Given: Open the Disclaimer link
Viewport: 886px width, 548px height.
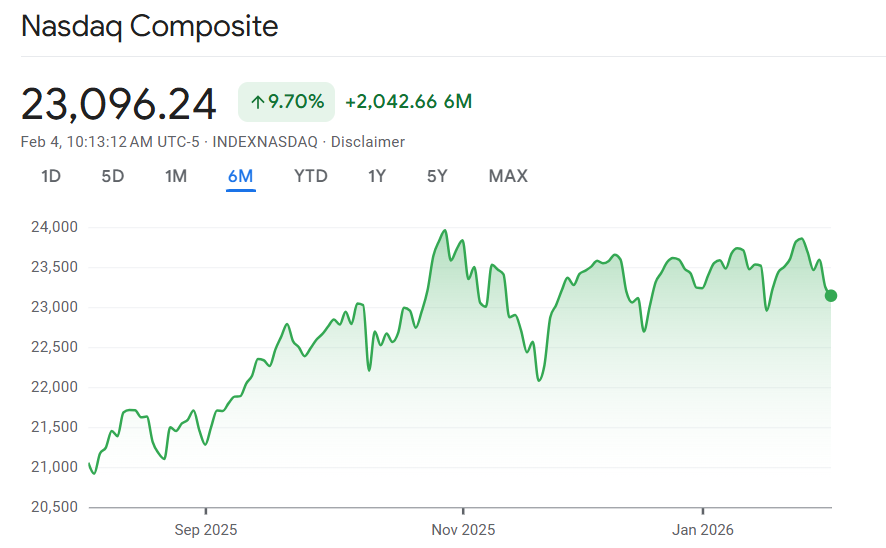Looking at the screenshot, I should 368,142.
